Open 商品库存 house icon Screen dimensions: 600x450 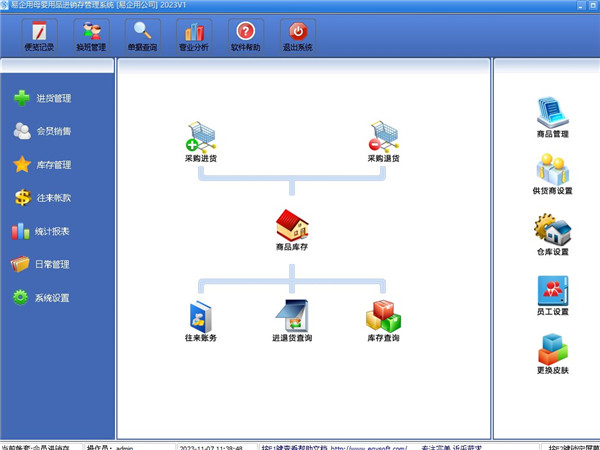(292, 230)
